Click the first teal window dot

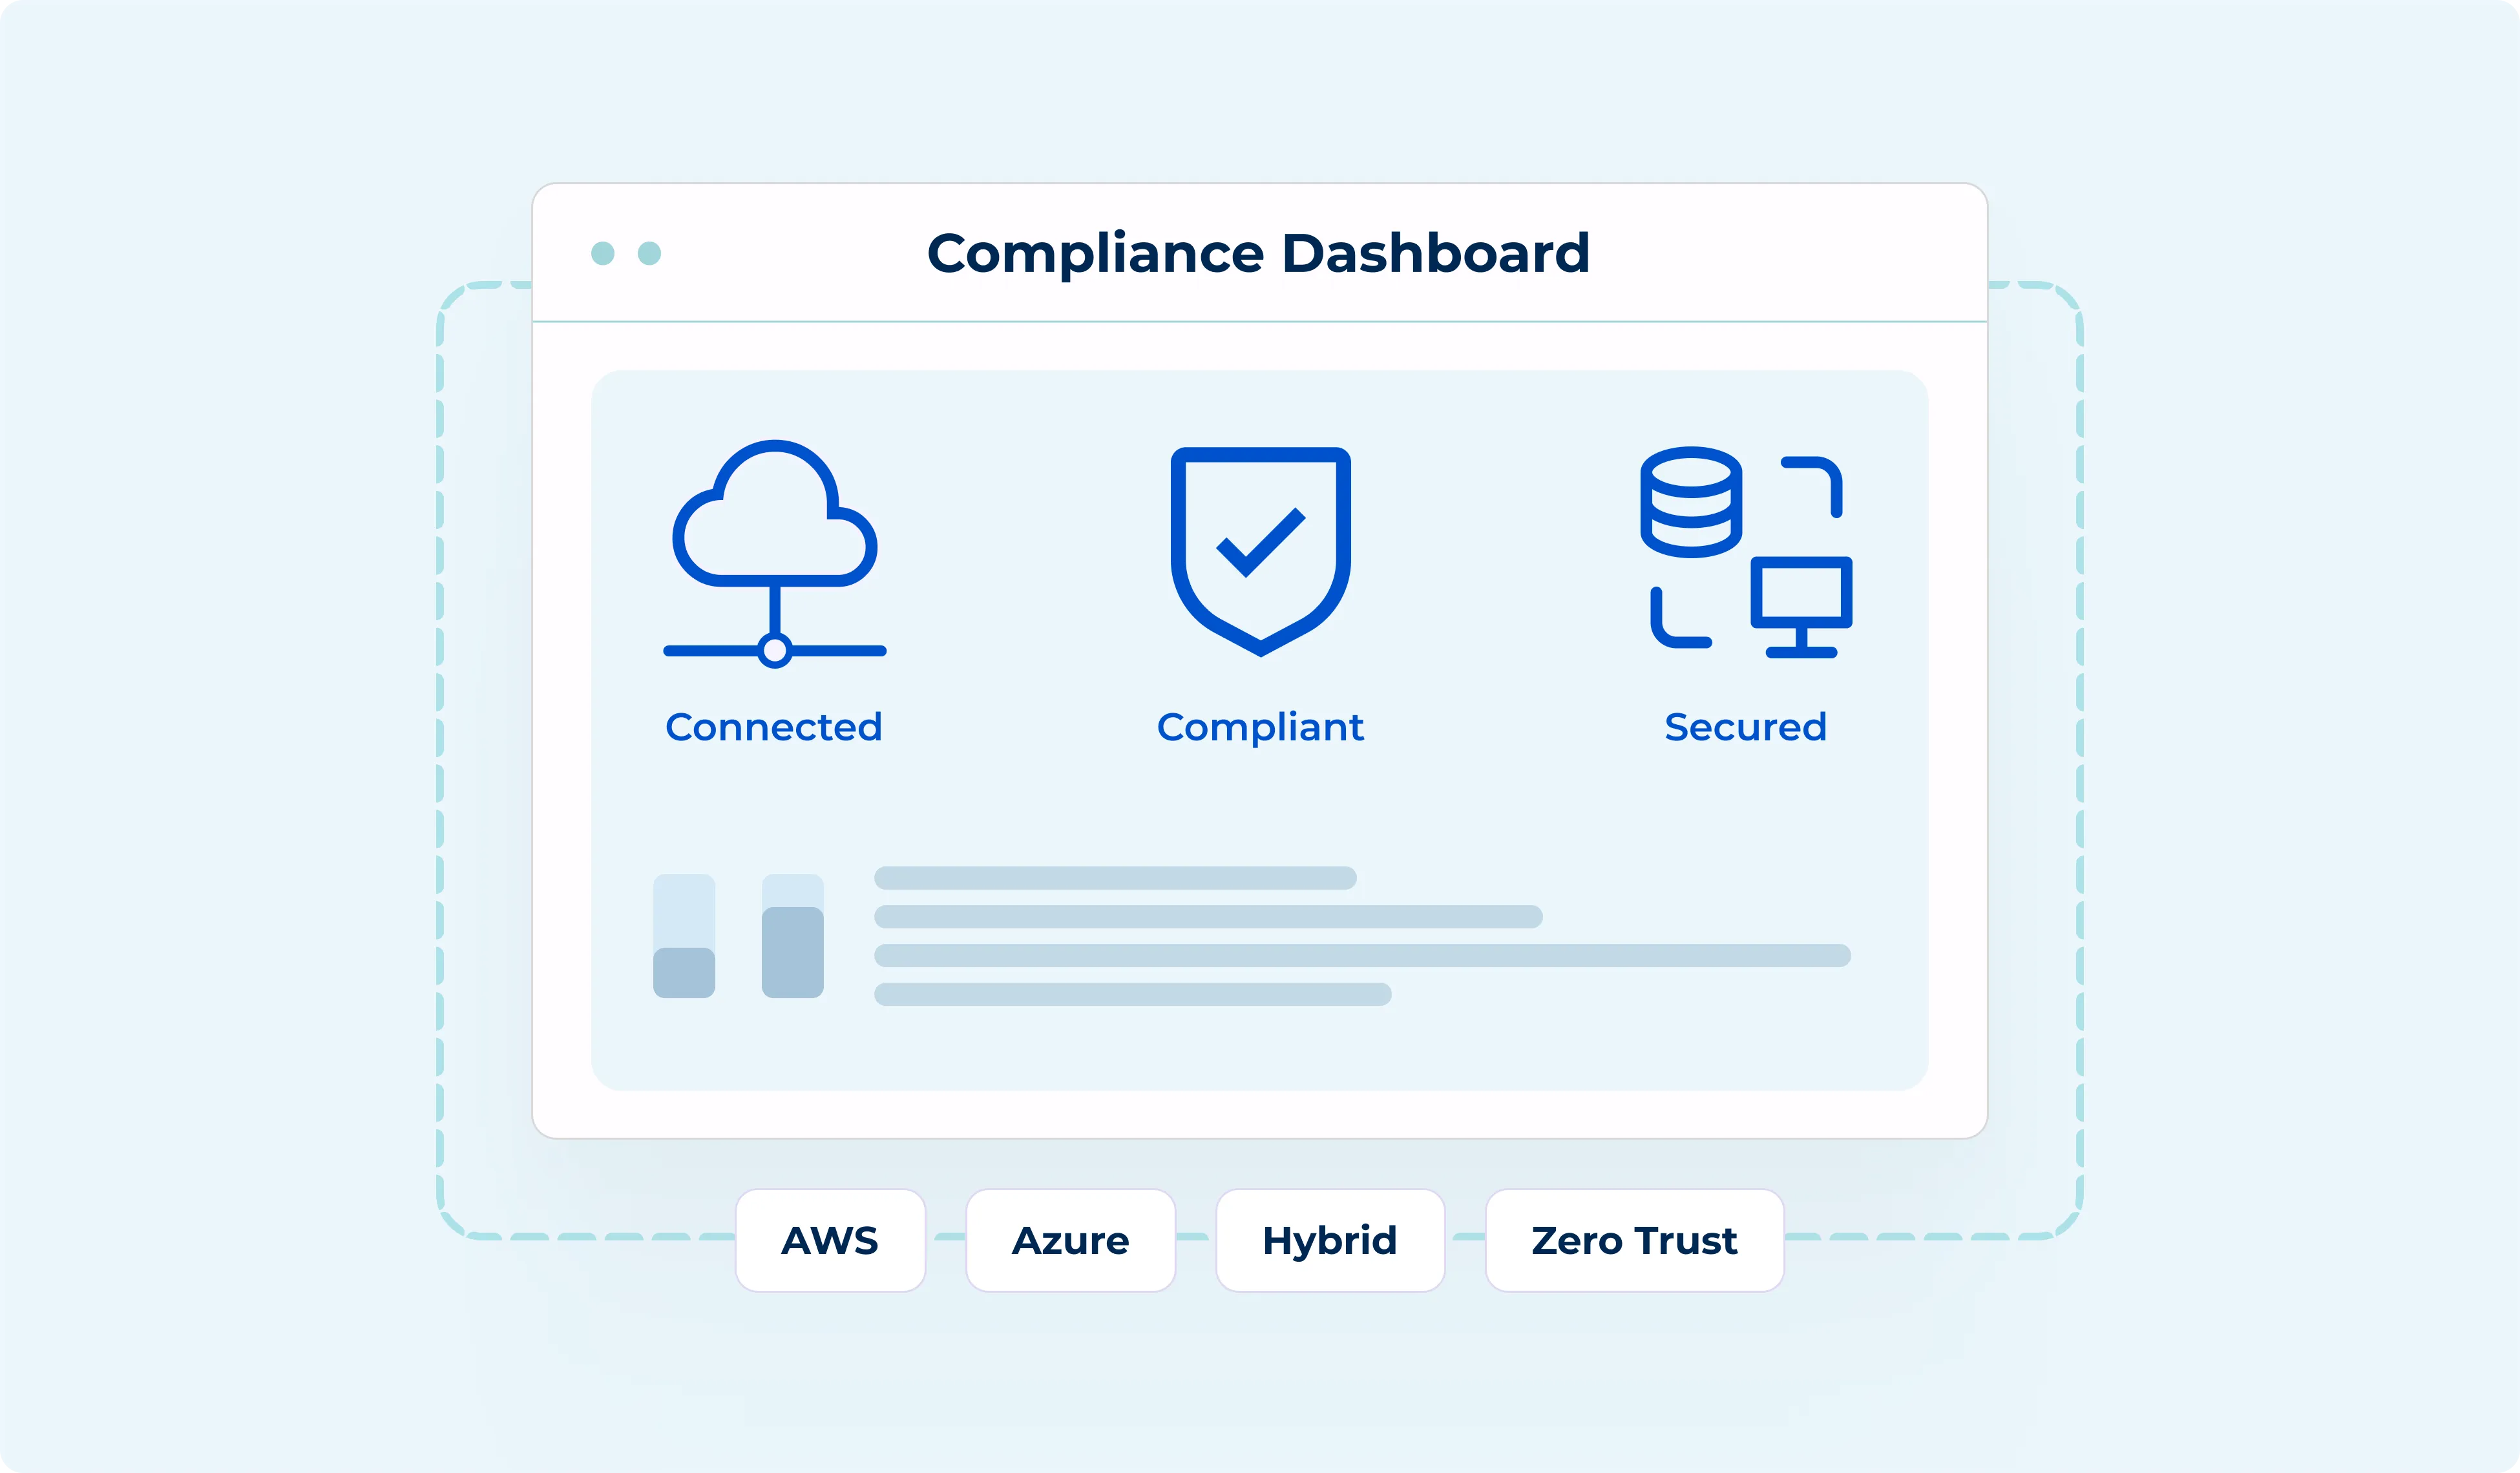pos(603,253)
